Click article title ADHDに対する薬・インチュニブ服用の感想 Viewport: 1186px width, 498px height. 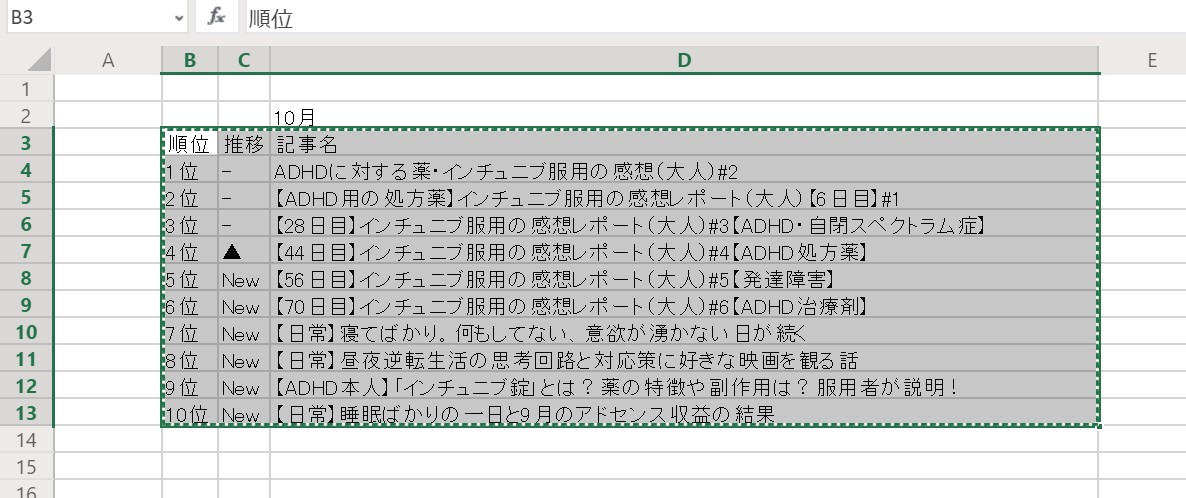[684, 170]
